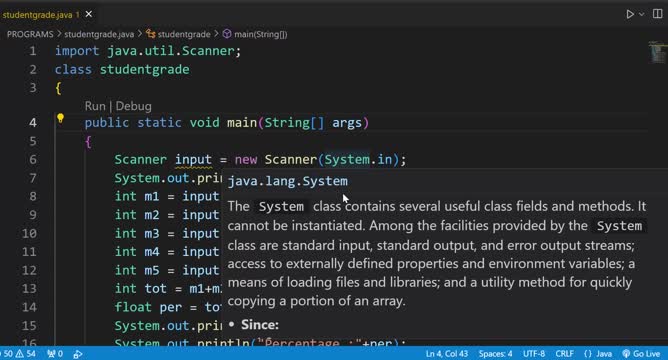Select the UTF-8 encoding indicator

pyautogui.click(x=534, y=354)
